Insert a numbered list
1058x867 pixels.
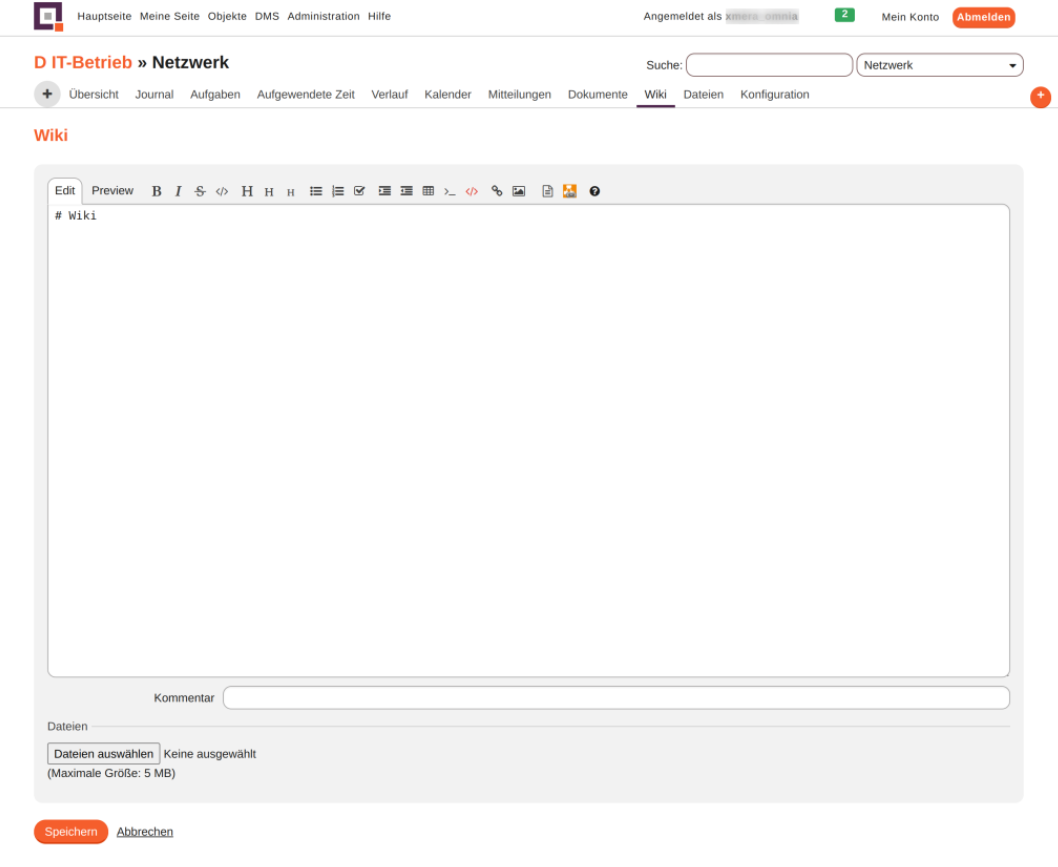[x=336, y=191]
